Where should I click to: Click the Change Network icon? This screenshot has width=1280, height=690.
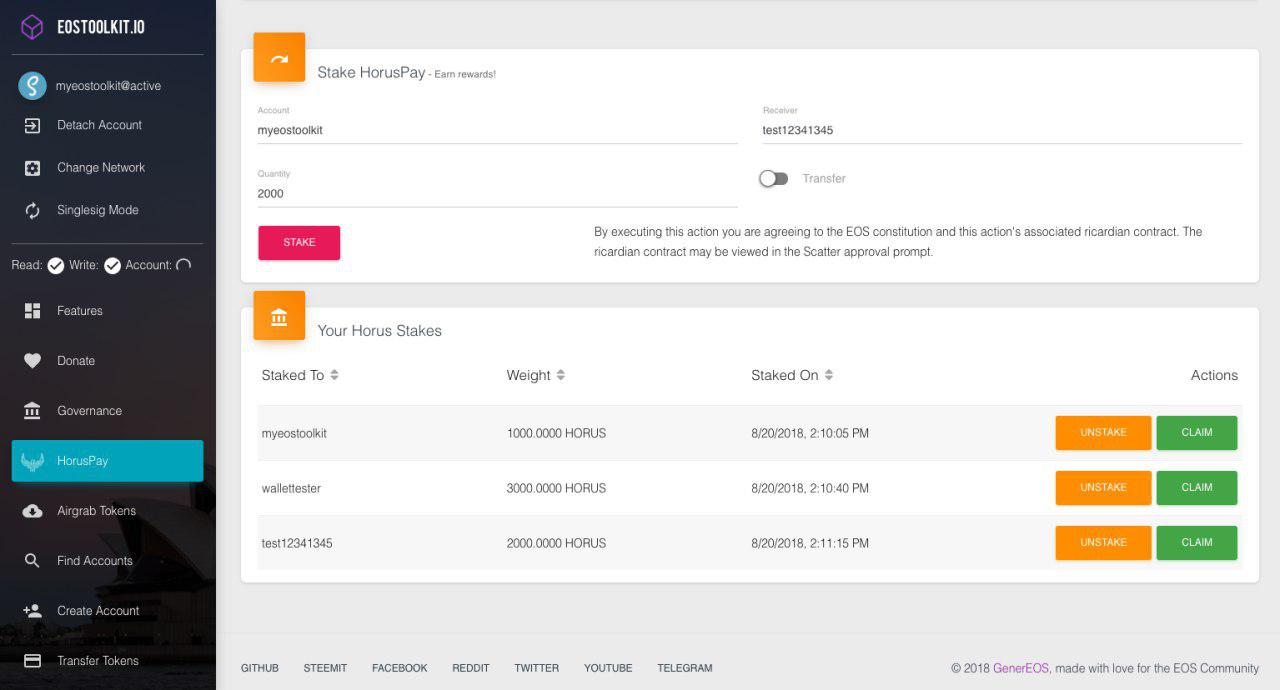point(33,166)
